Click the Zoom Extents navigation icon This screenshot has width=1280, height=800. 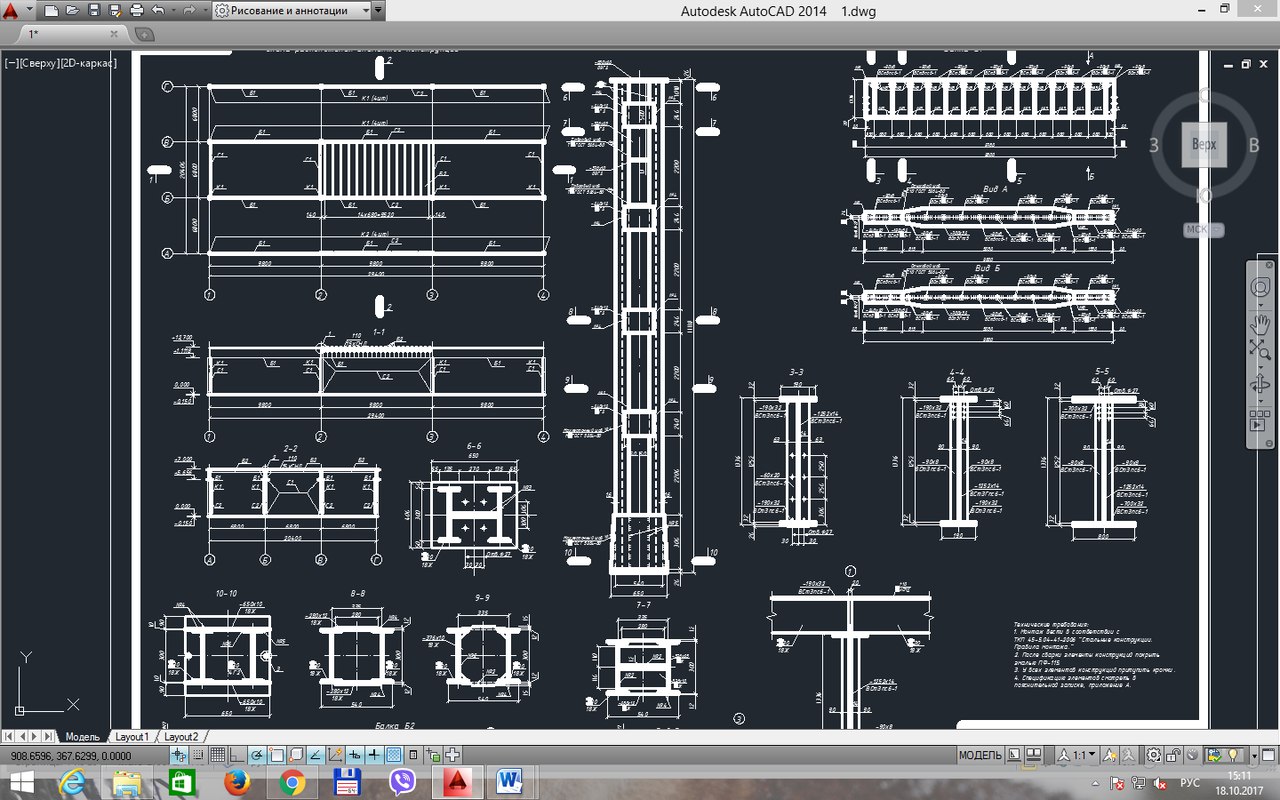click(x=1260, y=348)
